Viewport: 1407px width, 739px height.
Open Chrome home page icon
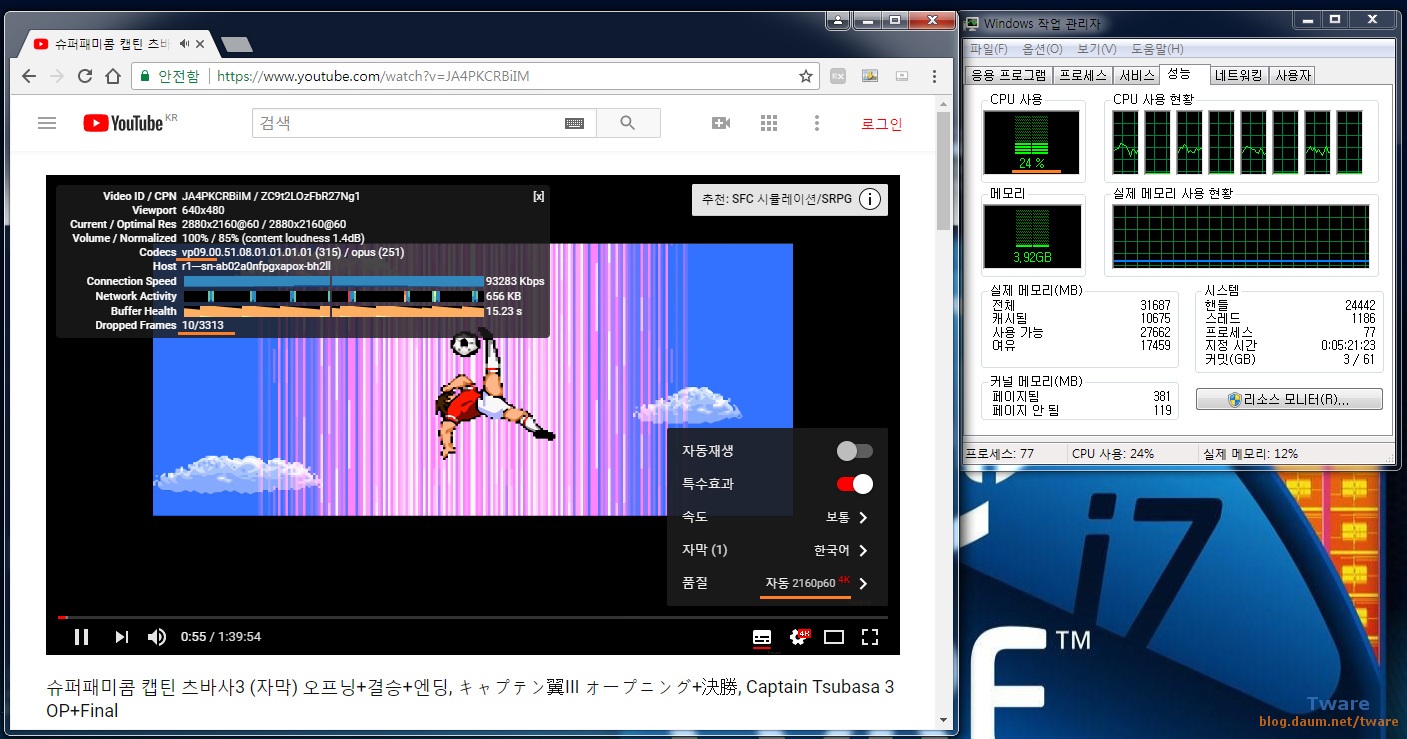coord(113,76)
